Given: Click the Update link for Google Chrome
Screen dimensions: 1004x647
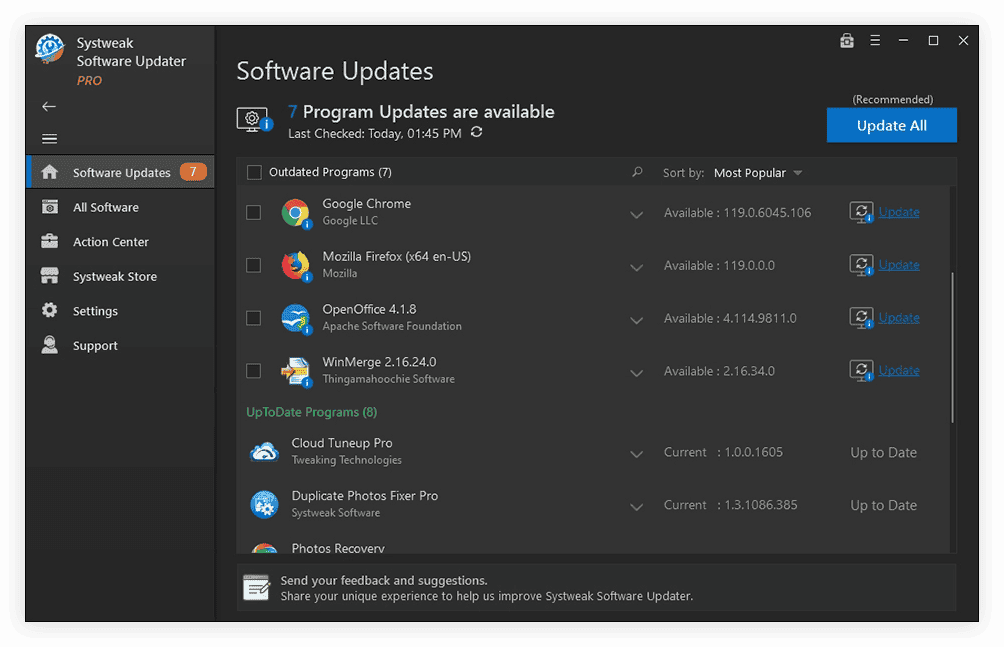Looking at the screenshot, I should pos(898,212).
